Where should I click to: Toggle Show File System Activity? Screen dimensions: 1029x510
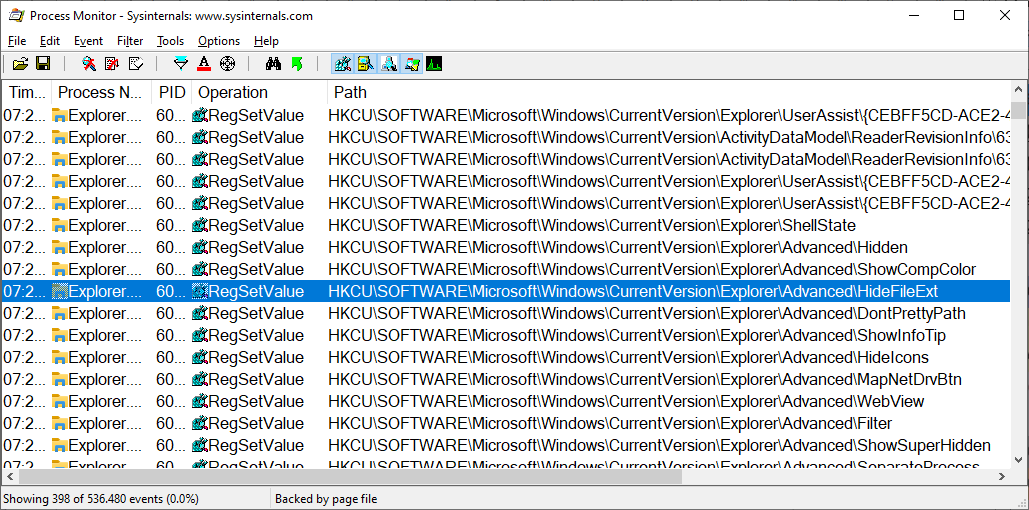(365, 64)
